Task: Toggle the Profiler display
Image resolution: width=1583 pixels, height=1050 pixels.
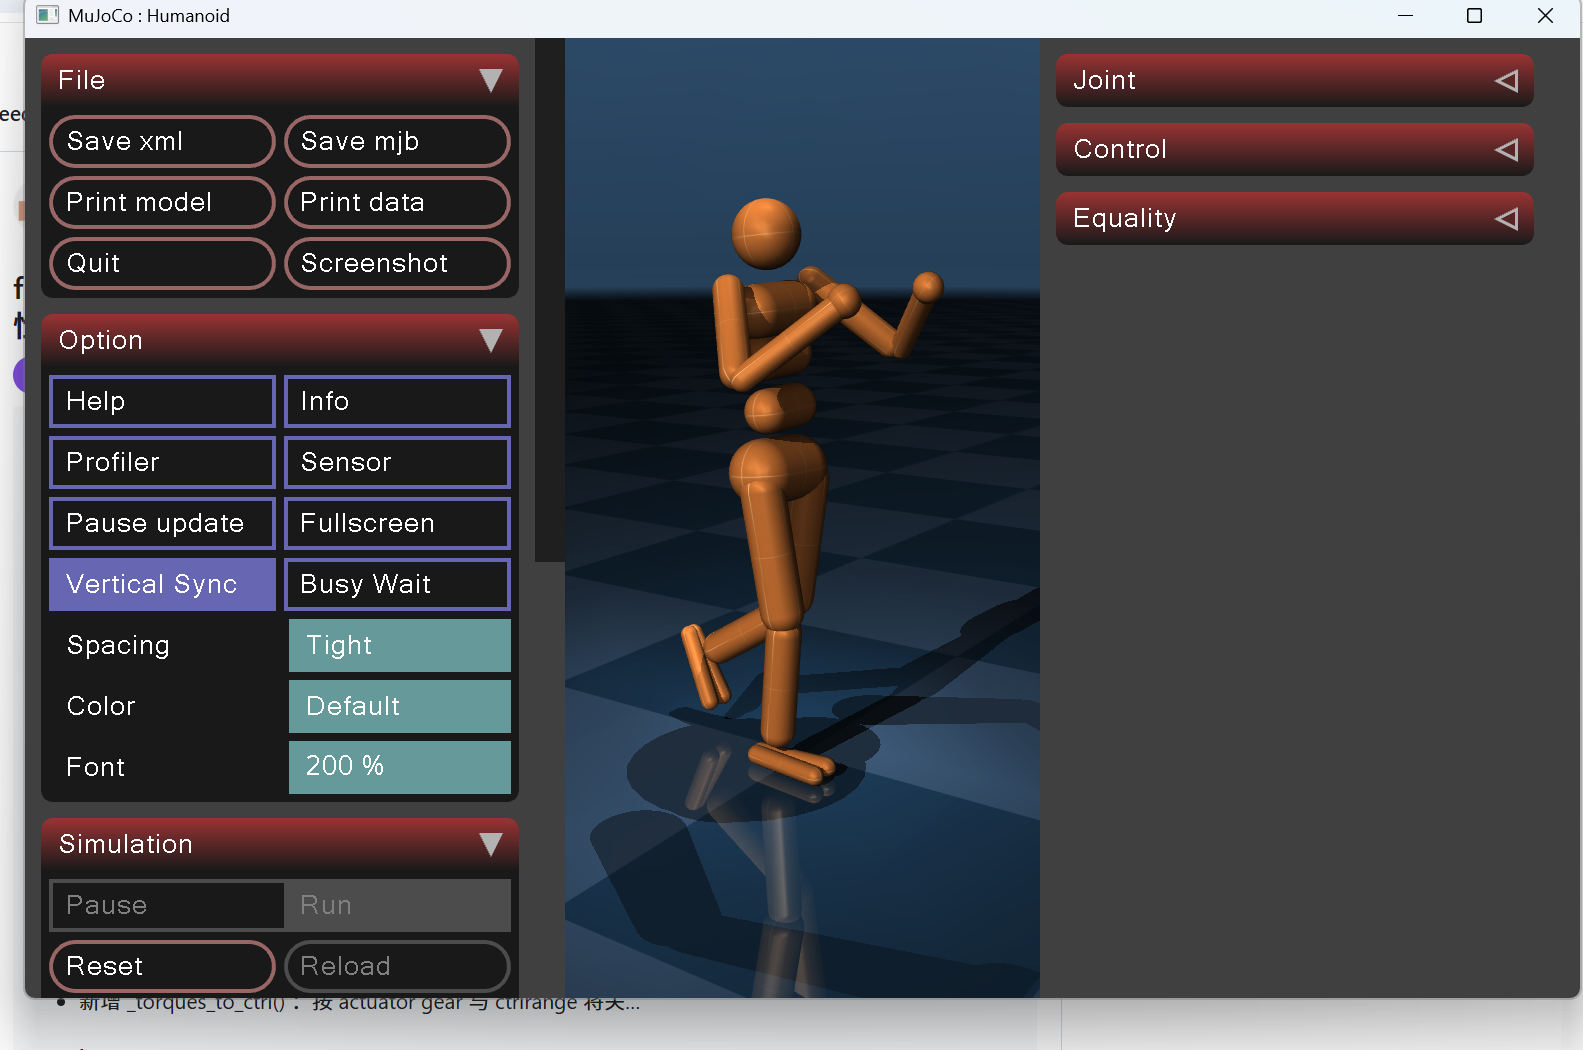Action: point(162,462)
